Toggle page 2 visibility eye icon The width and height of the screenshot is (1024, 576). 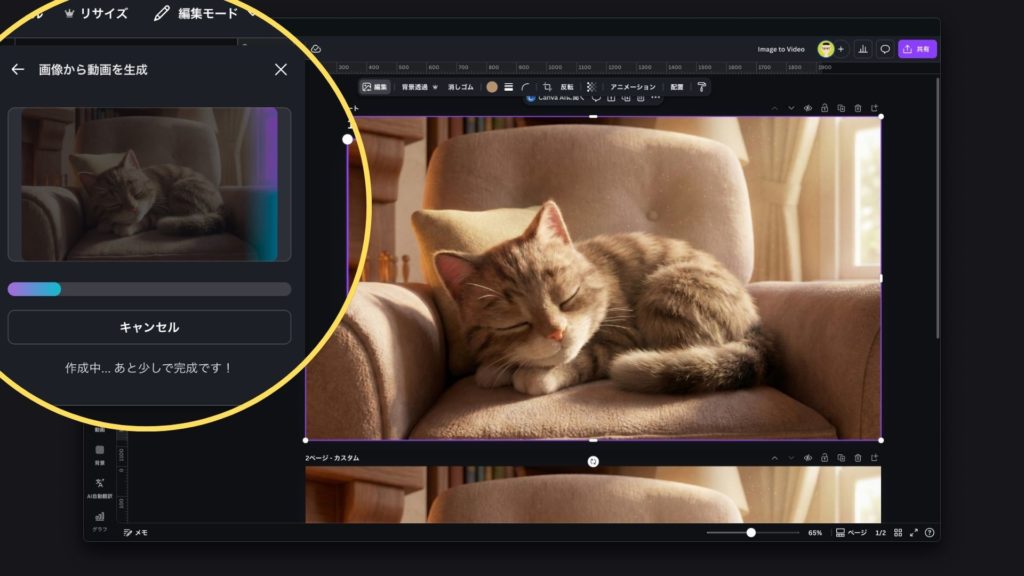[x=807, y=458]
